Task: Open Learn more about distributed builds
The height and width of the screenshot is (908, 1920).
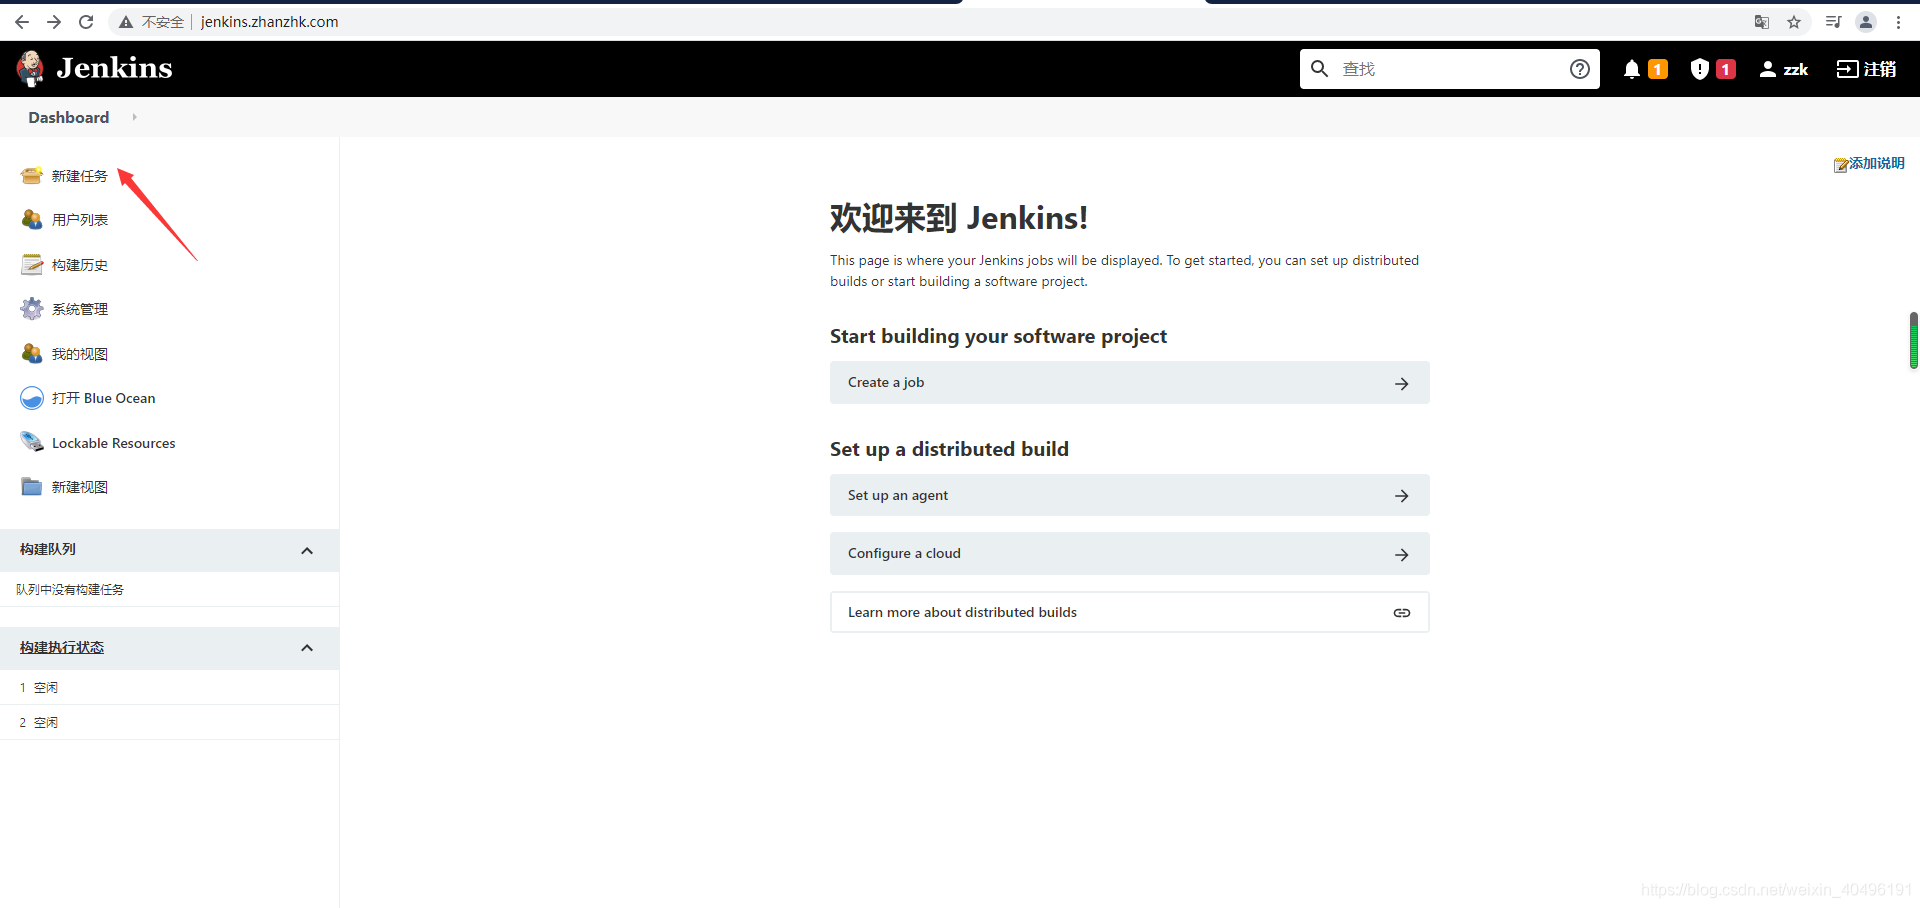Action: click(x=1129, y=612)
